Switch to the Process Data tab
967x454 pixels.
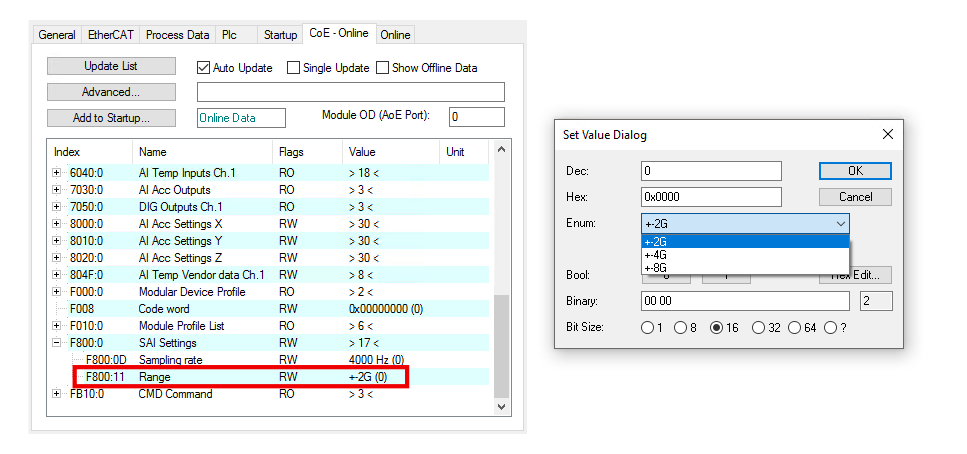(x=178, y=35)
